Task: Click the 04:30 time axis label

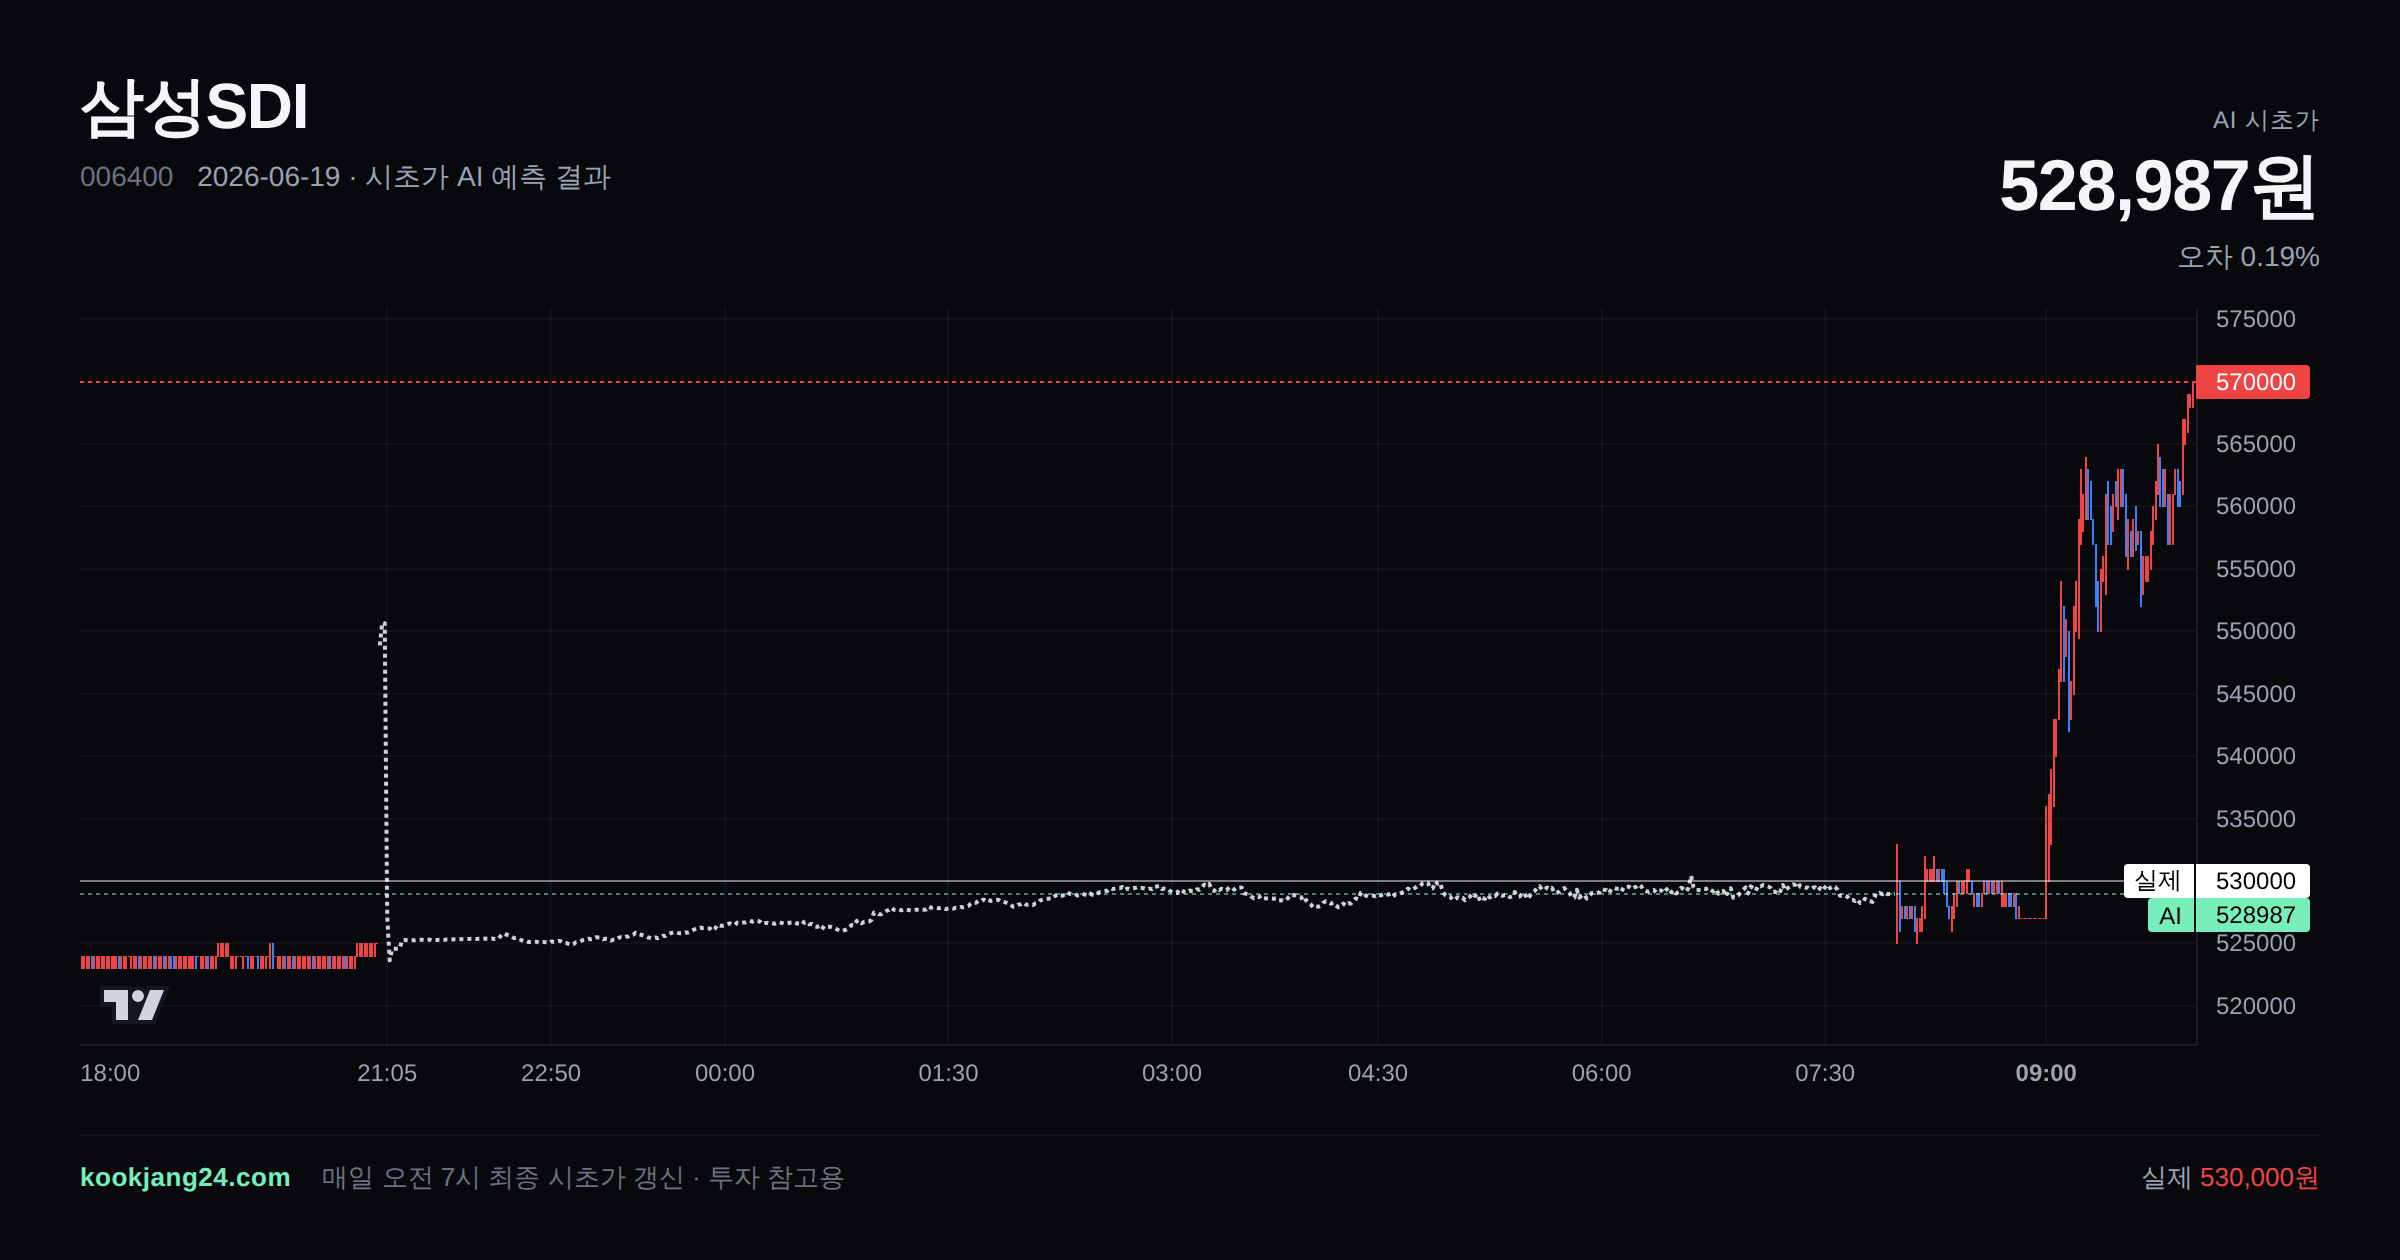Action: coord(1378,1073)
